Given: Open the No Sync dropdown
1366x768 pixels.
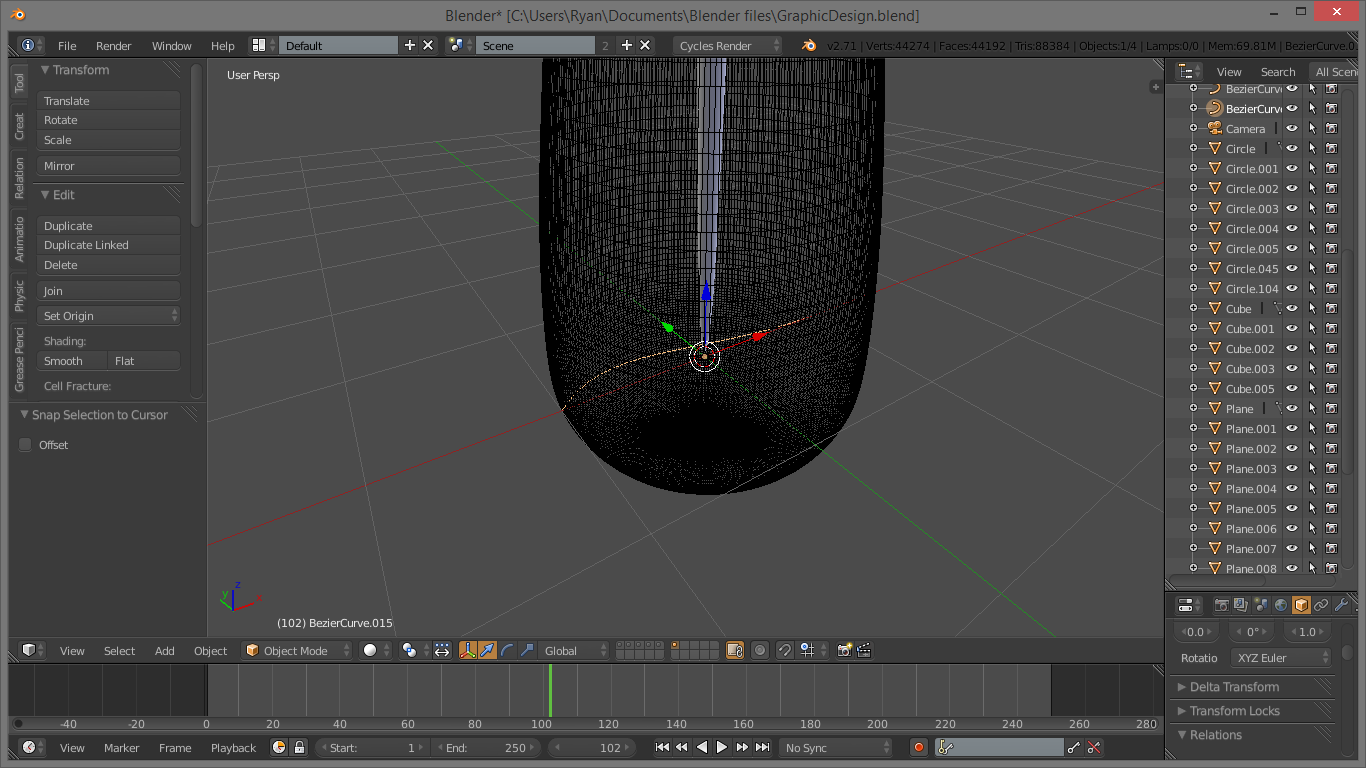Looking at the screenshot, I should (x=836, y=747).
